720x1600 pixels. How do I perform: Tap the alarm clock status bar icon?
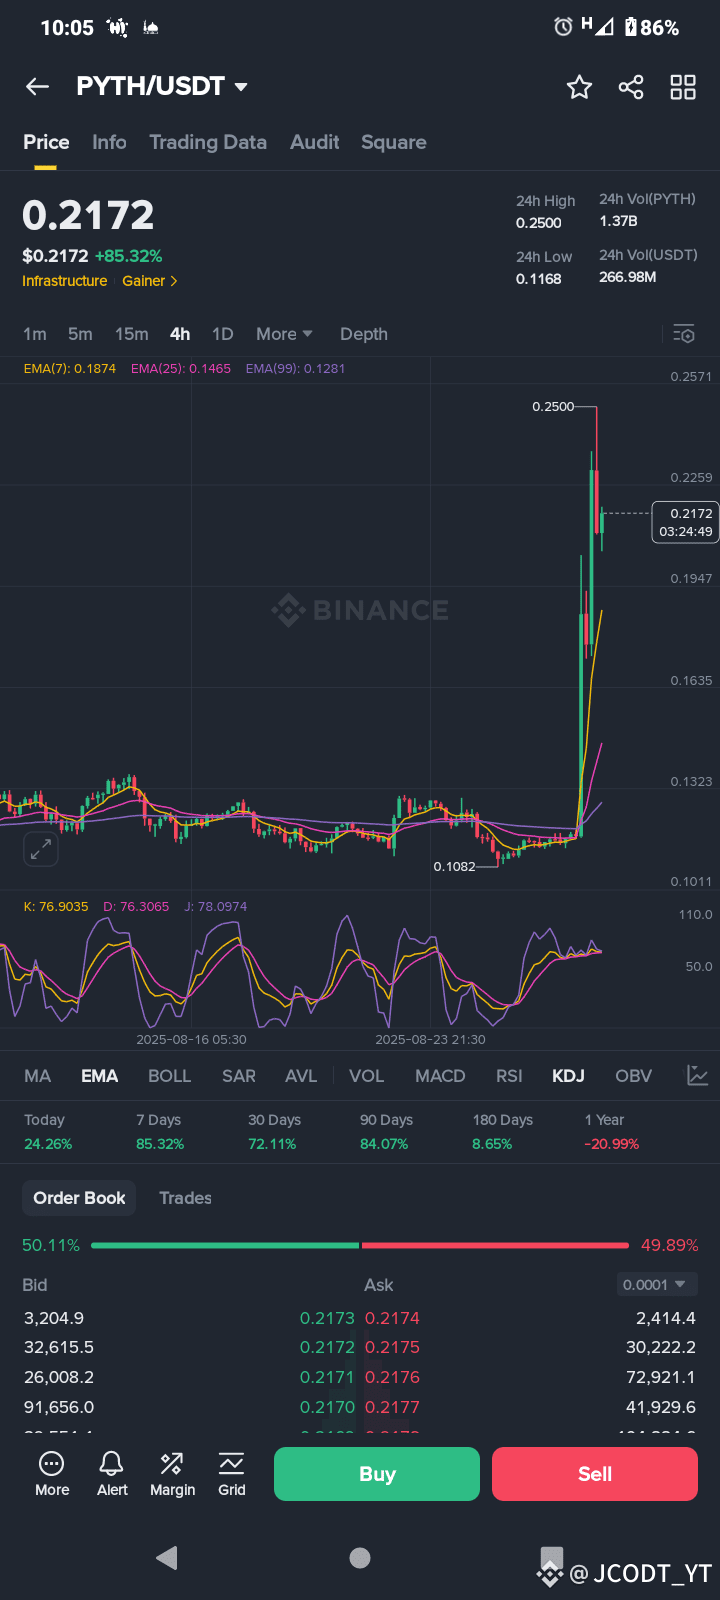tap(563, 27)
